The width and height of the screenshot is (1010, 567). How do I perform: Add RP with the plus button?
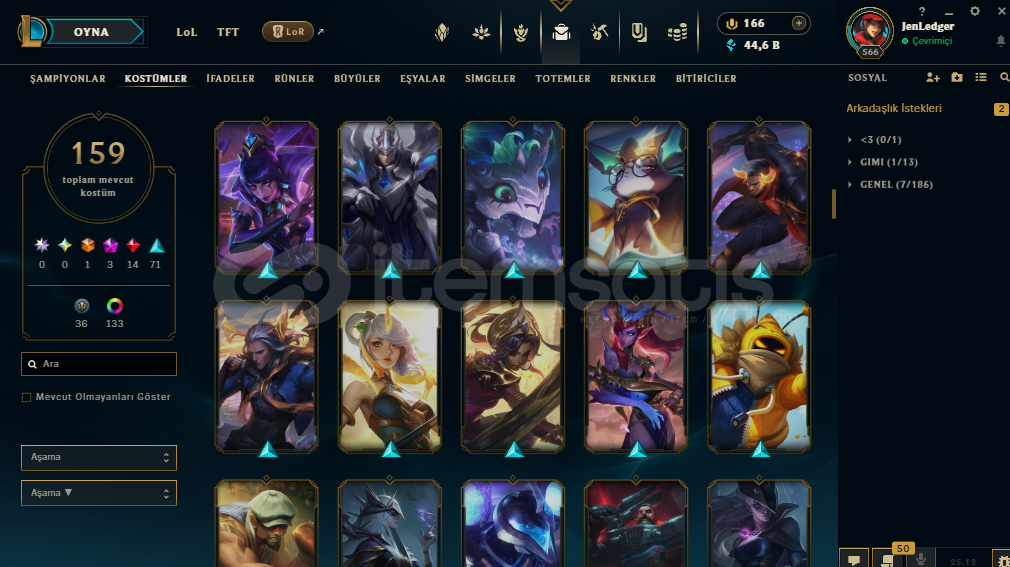(799, 23)
